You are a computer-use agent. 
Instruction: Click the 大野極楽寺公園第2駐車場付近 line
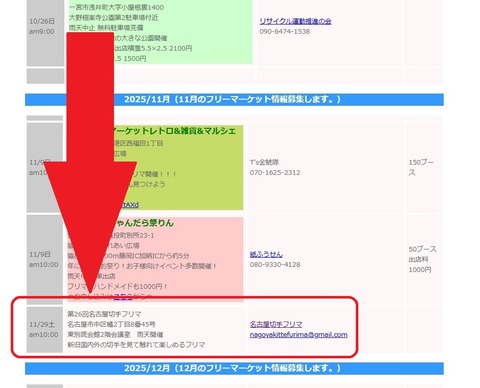[114, 18]
